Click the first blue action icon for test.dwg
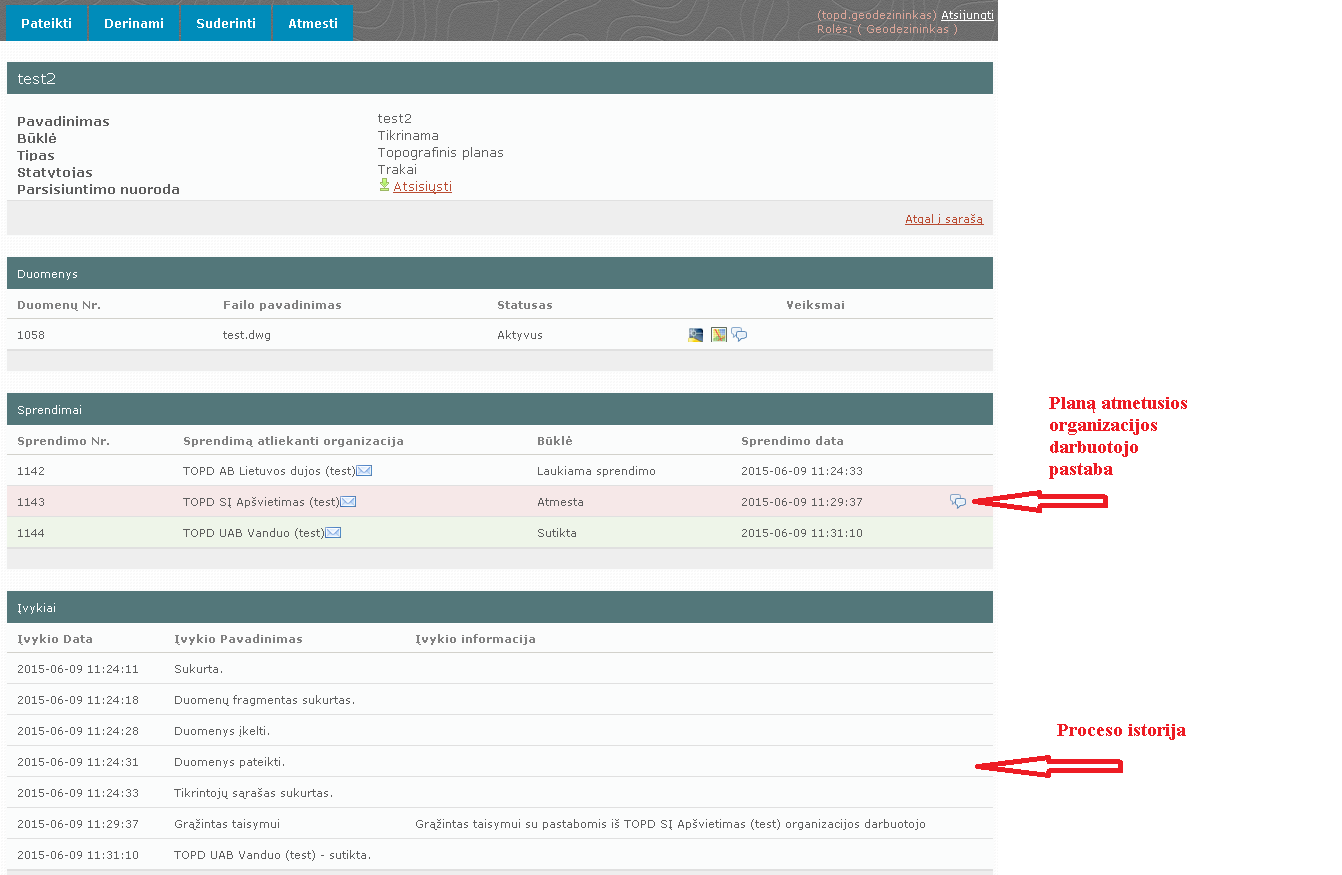 [x=696, y=335]
